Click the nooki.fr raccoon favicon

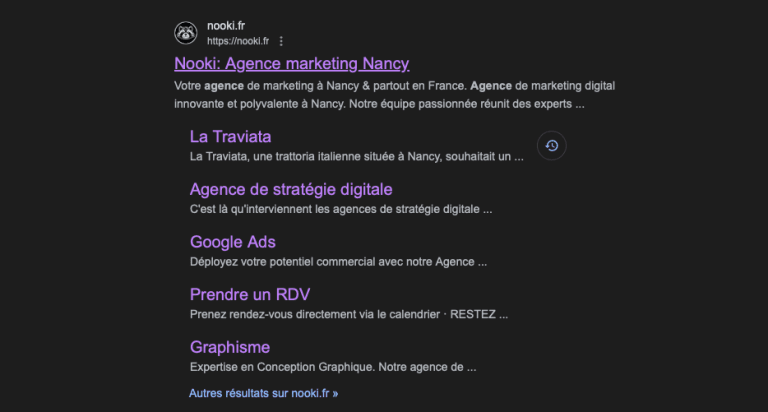186,33
